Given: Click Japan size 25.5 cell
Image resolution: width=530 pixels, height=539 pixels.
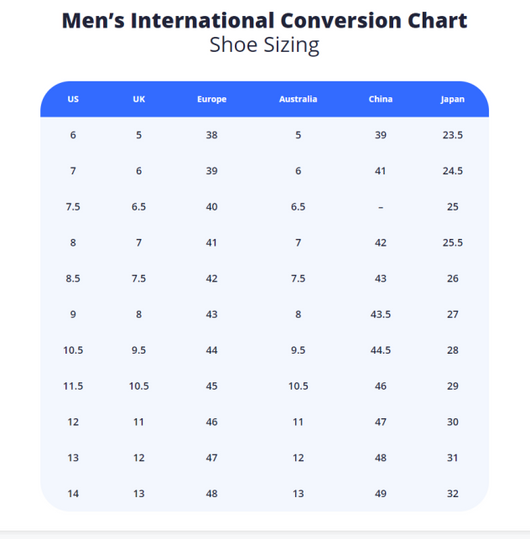Looking at the screenshot, I should coord(452,243).
